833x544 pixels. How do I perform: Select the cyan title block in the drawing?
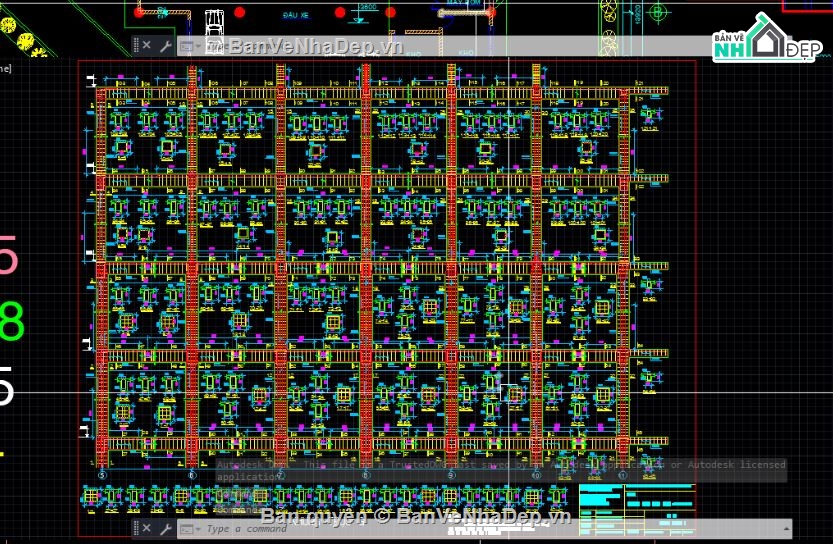(x=635, y=504)
